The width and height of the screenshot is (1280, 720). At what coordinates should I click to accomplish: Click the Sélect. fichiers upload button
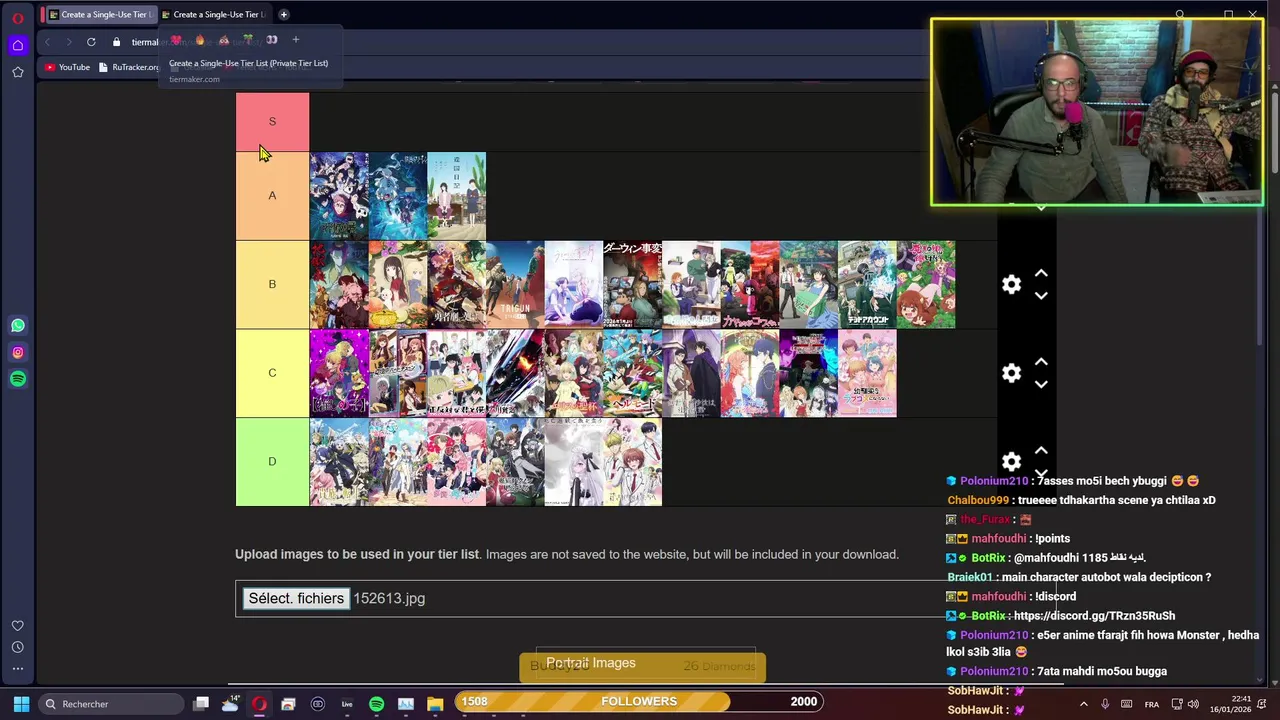coord(296,598)
